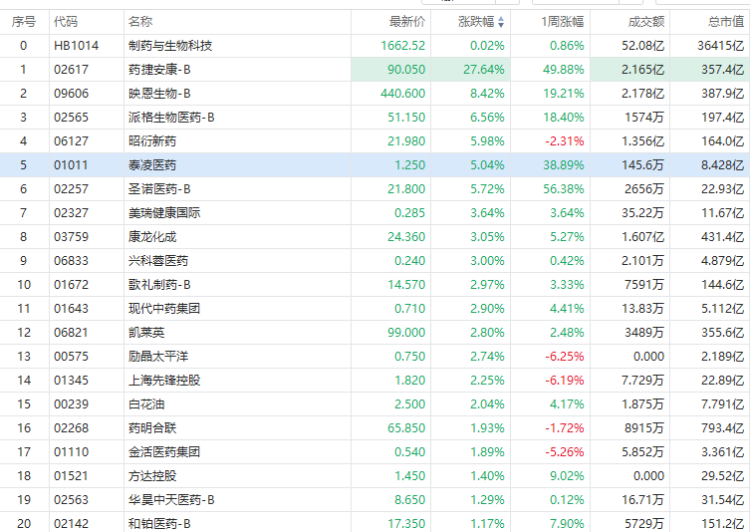Open 昭衍新药 stock entry
The height and width of the screenshot is (532, 750).
click(152, 141)
